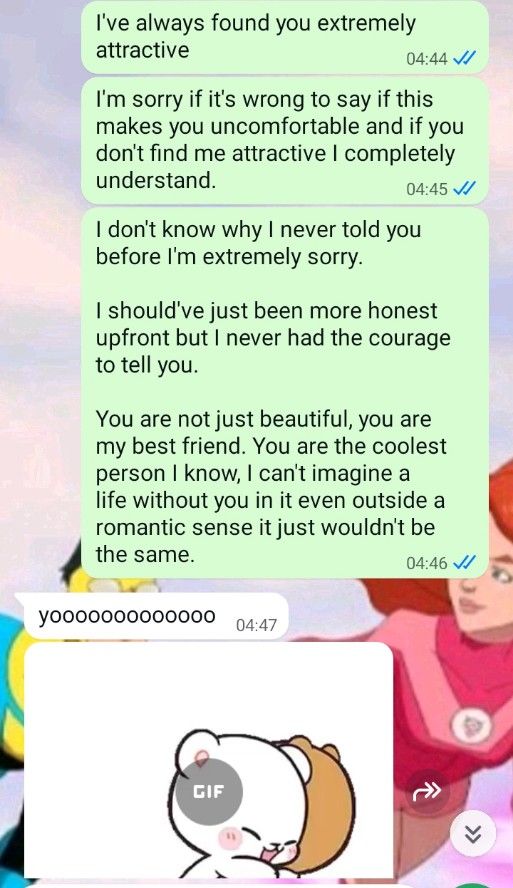
Task: Tap the 04:44 timestamp in the first bubble
Action: tap(427, 58)
